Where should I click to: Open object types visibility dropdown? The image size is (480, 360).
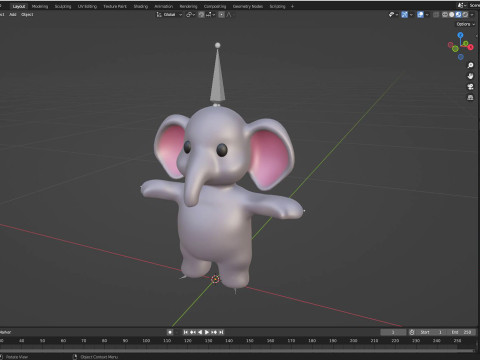pos(393,15)
